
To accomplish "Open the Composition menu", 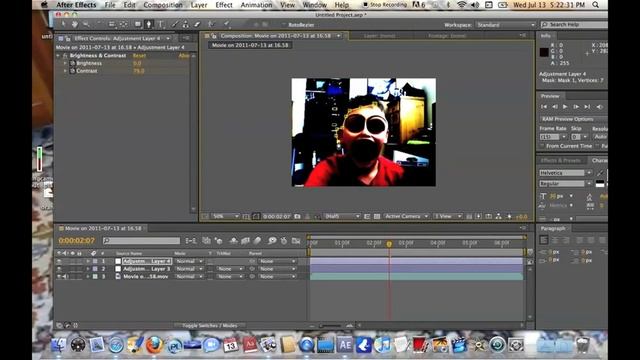I will tap(162, 5).
